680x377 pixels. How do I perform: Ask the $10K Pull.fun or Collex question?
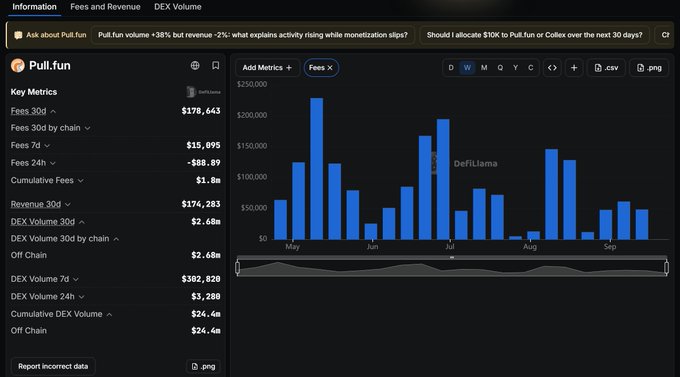534,35
